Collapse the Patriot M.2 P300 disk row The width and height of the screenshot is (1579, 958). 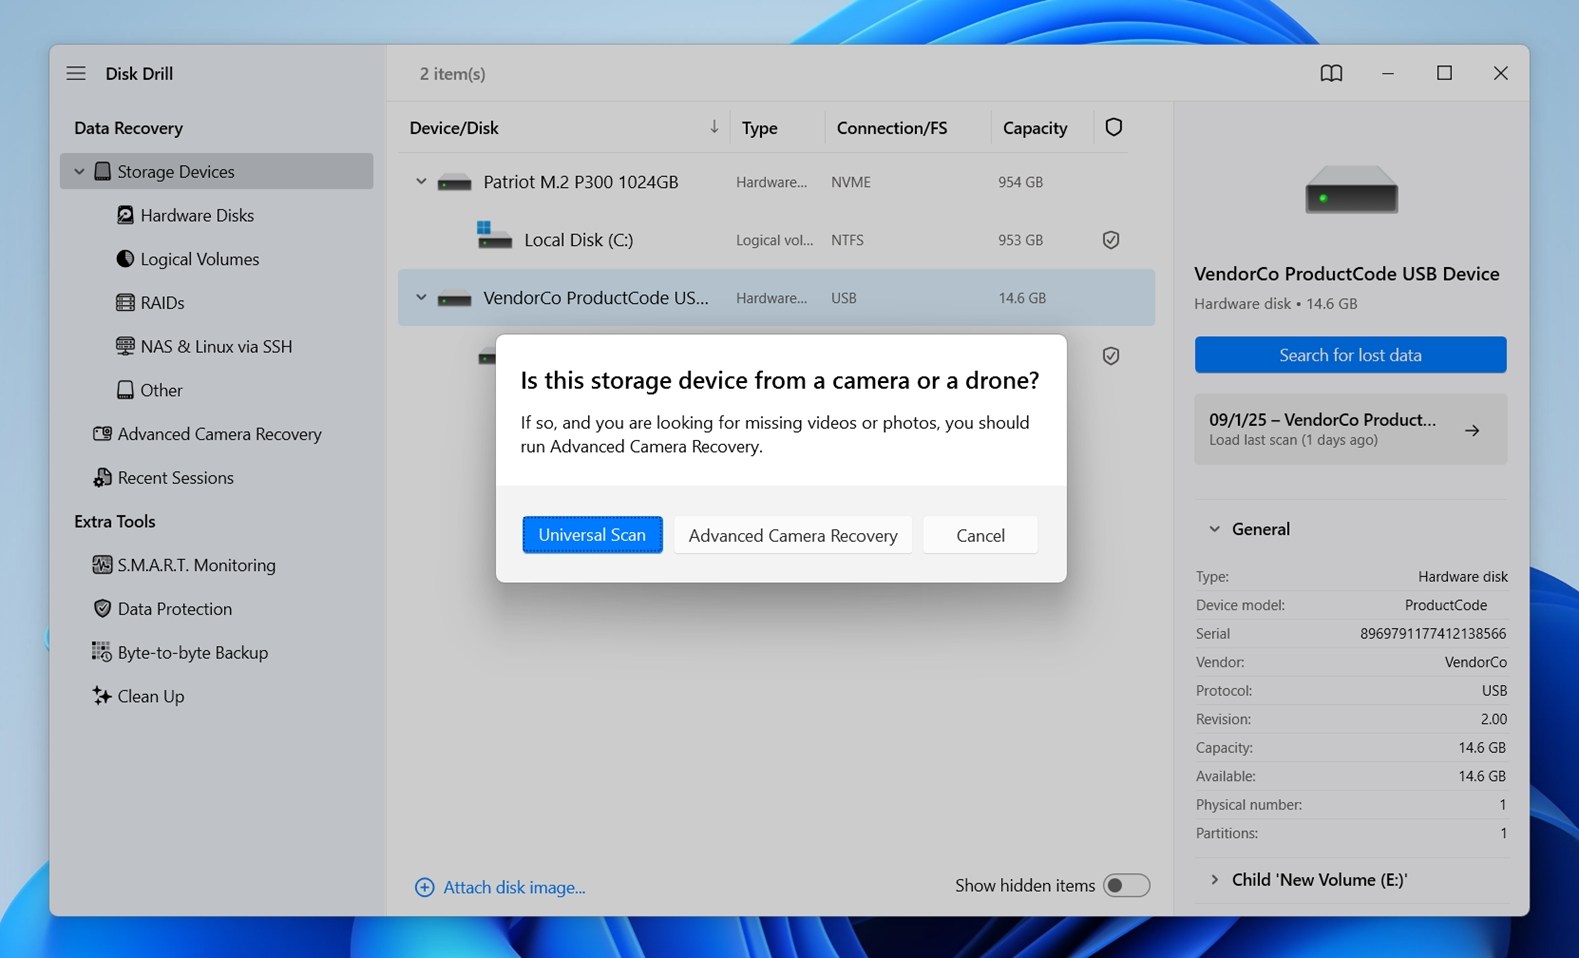421,182
